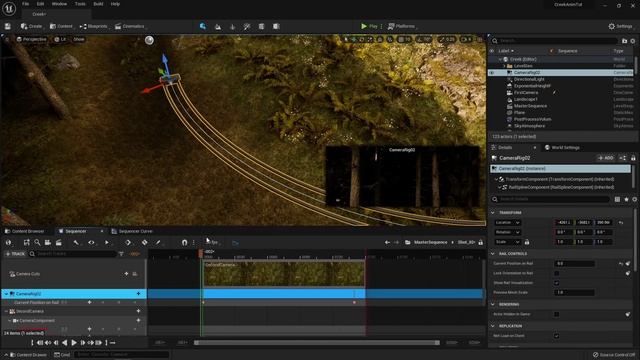The width and height of the screenshot is (640, 360).
Task: Open Sequencer playback options icon
Action: [x=107, y=242]
